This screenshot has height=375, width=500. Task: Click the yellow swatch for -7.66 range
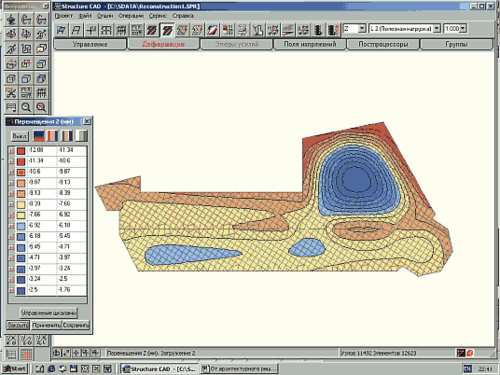[21, 215]
